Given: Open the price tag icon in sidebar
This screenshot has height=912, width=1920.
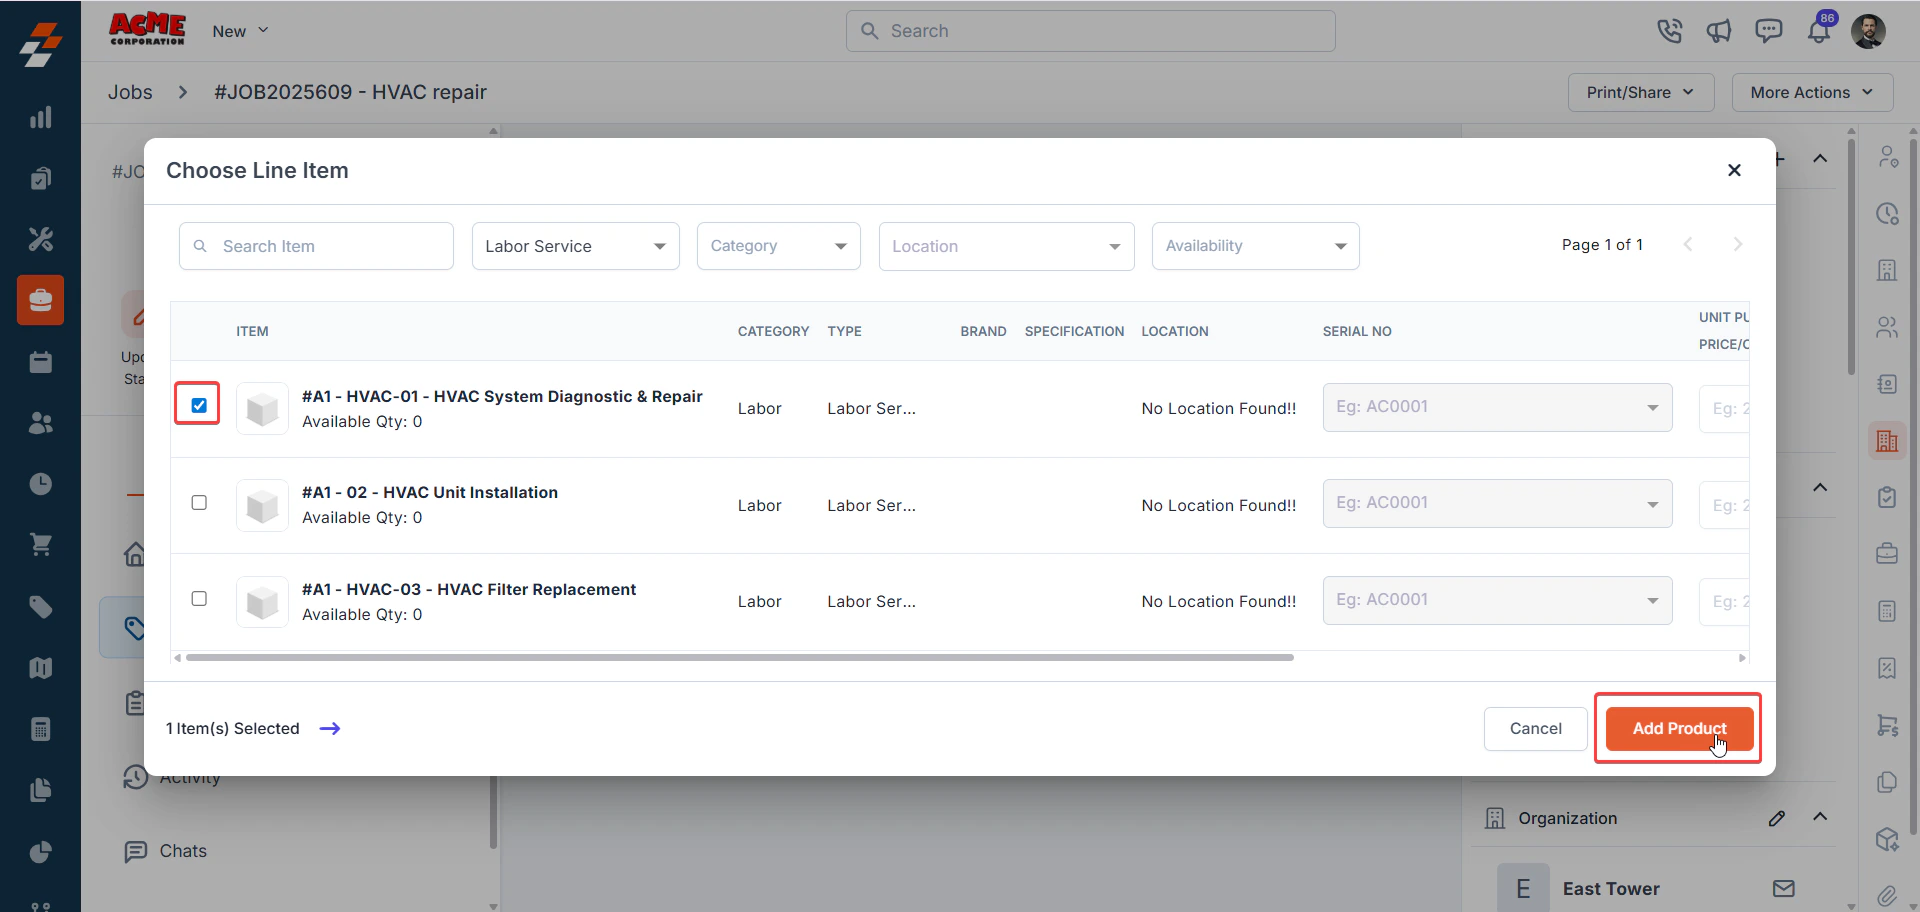Looking at the screenshot, I should [40, 607].
